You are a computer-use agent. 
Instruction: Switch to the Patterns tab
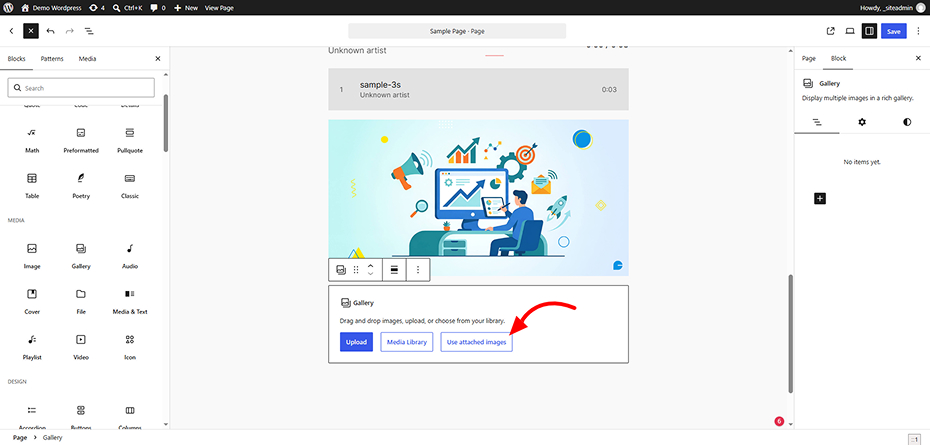tap(52, 59)
